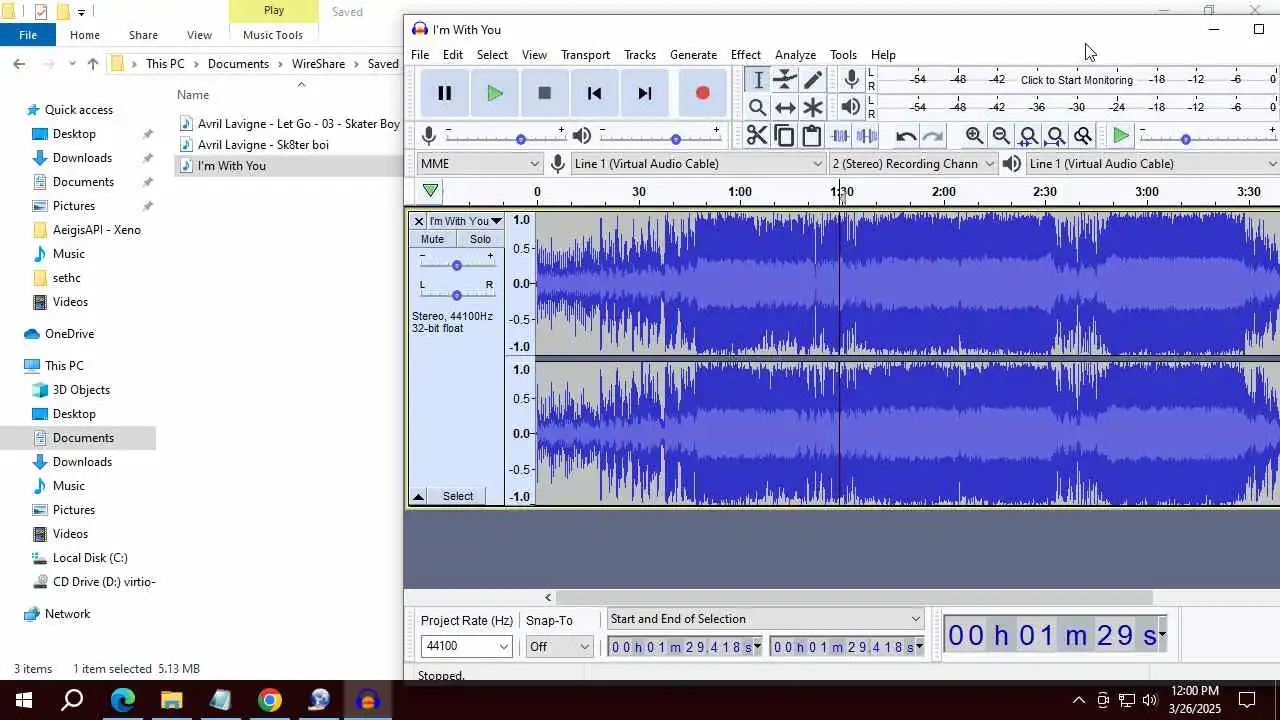Viewport: 1280px width, 720px height.
Task: Click to Start Monitoring in recording meter
Action: [1077, 80]
